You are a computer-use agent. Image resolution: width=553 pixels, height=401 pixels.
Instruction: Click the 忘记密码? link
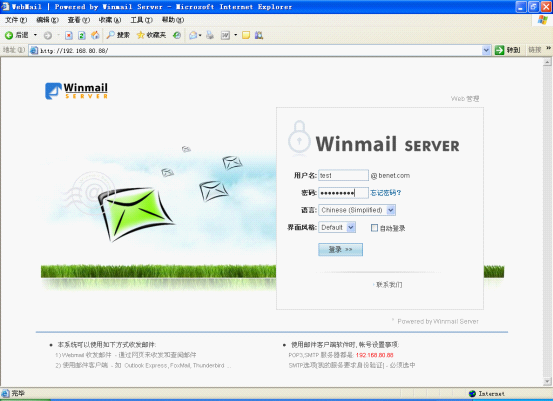385,193
